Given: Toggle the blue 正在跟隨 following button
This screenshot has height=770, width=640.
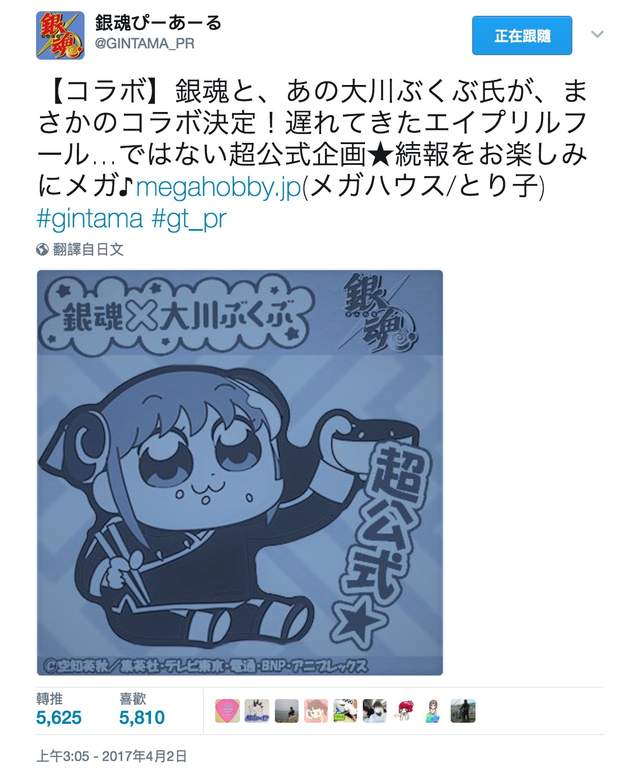Looking at the screenshot, I should point(522,35).
